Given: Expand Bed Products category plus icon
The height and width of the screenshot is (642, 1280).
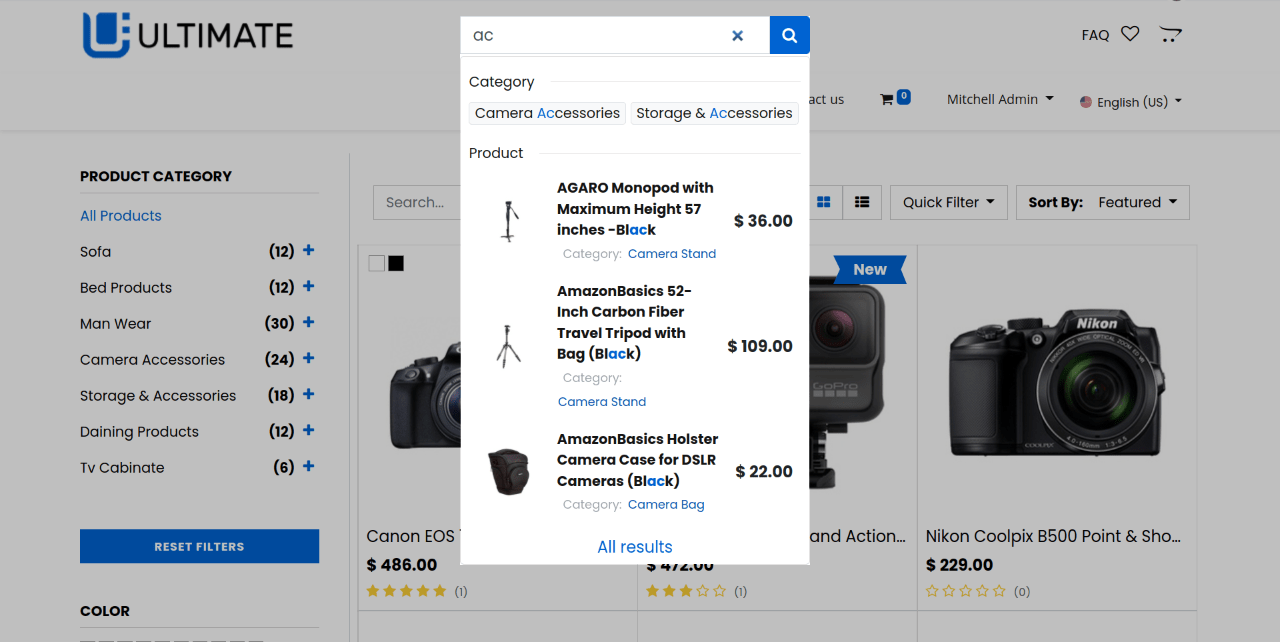Looking at the screenshot, I should click(308, 287).
